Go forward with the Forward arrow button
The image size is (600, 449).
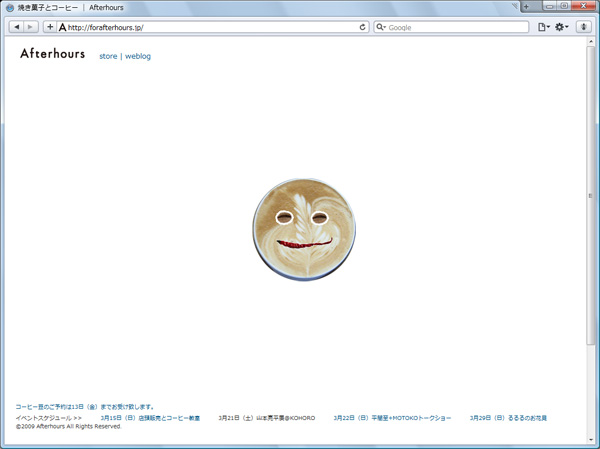[x=30, y=27]
